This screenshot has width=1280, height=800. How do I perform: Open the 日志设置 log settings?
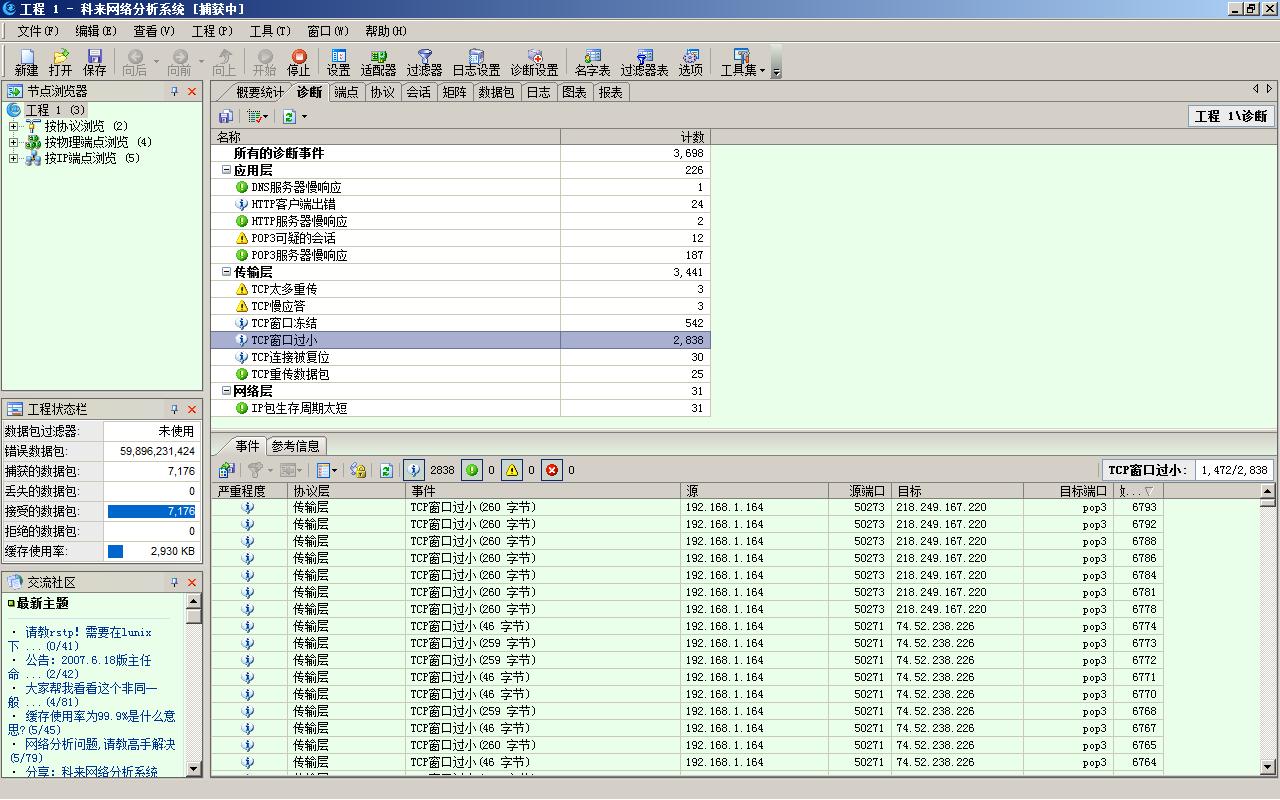click(476, 62)
